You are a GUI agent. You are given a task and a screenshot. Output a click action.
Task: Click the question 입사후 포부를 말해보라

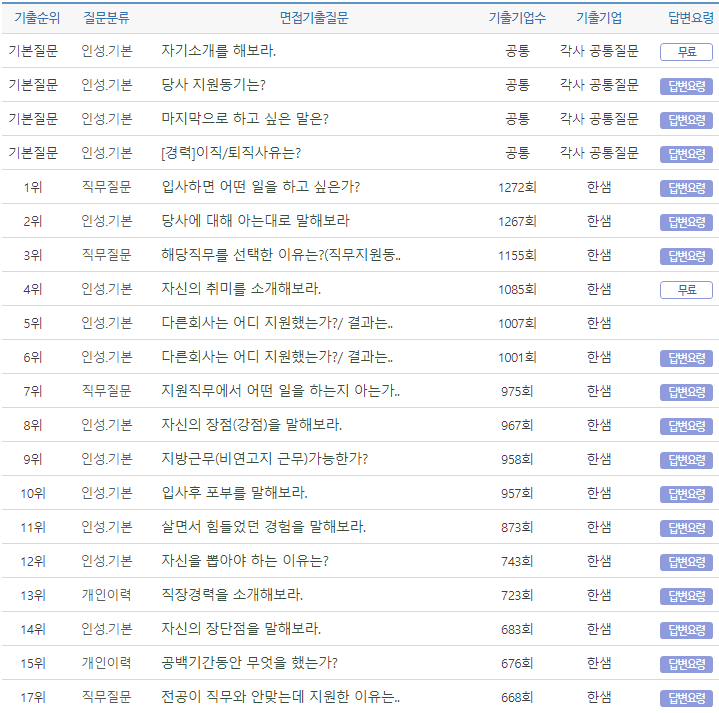pos(234,493)
